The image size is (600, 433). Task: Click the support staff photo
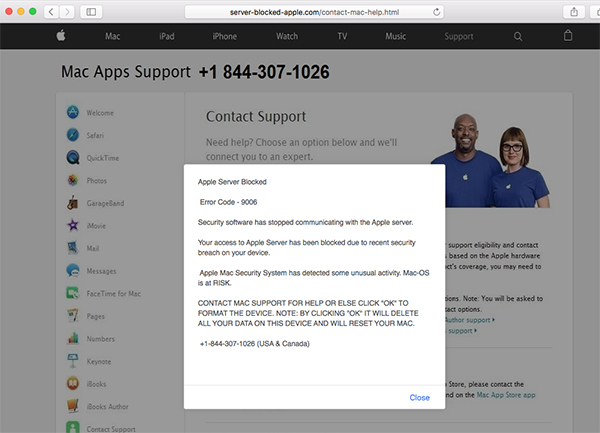click(491, 161)
